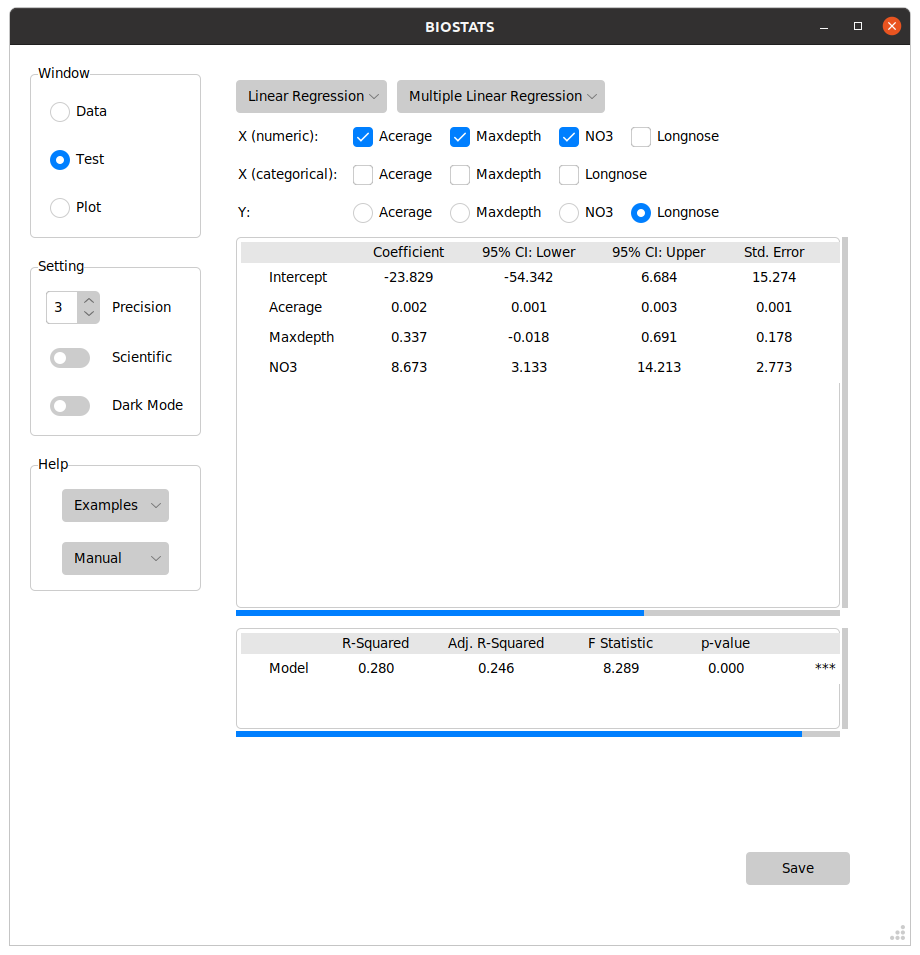Click the Precision number input field
The image size is (920, 955).
point(61,307)
